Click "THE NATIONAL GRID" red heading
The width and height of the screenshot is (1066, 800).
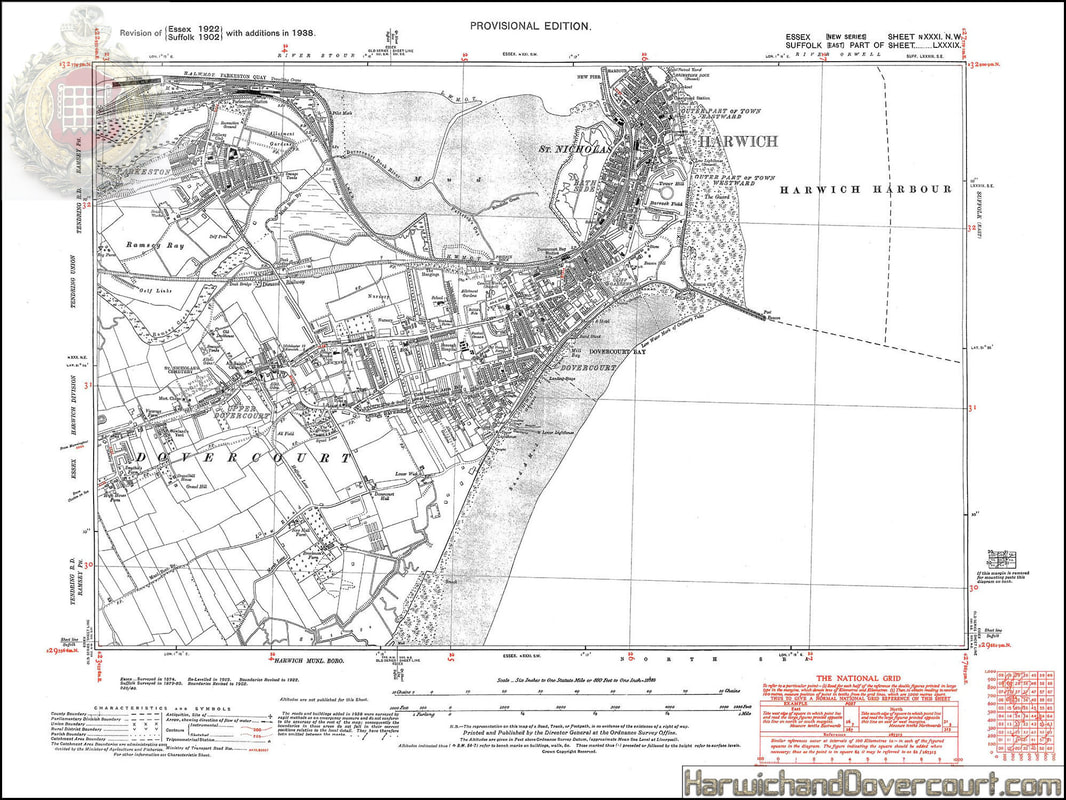[858, 678]
